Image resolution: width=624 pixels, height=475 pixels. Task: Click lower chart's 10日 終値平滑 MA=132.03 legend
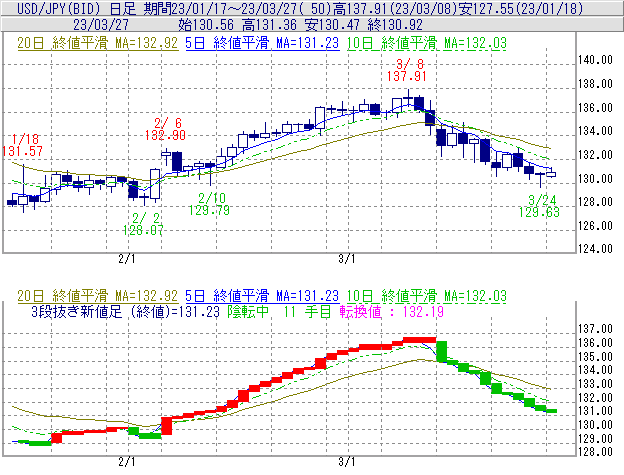pos(427,296)
